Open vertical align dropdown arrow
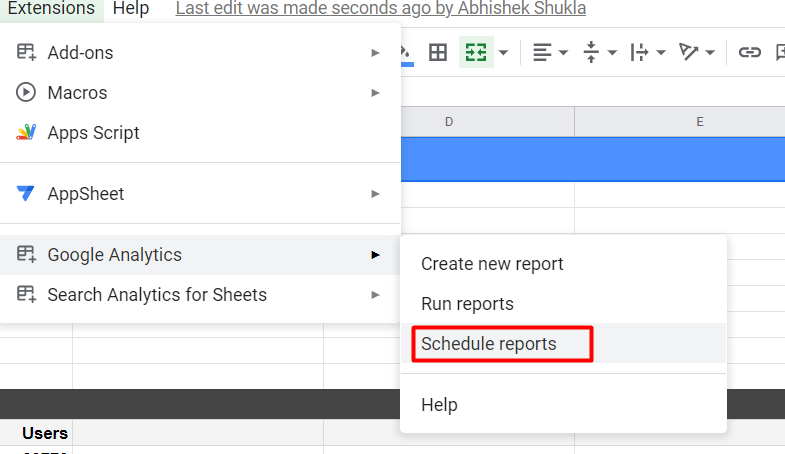The height and width of the screenshot is (454, 785). tap(612, 52)
